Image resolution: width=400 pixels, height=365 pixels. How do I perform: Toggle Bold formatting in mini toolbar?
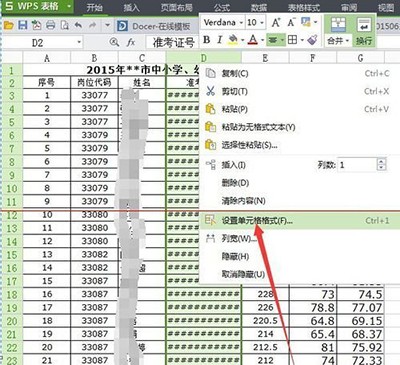coord(207,40)
